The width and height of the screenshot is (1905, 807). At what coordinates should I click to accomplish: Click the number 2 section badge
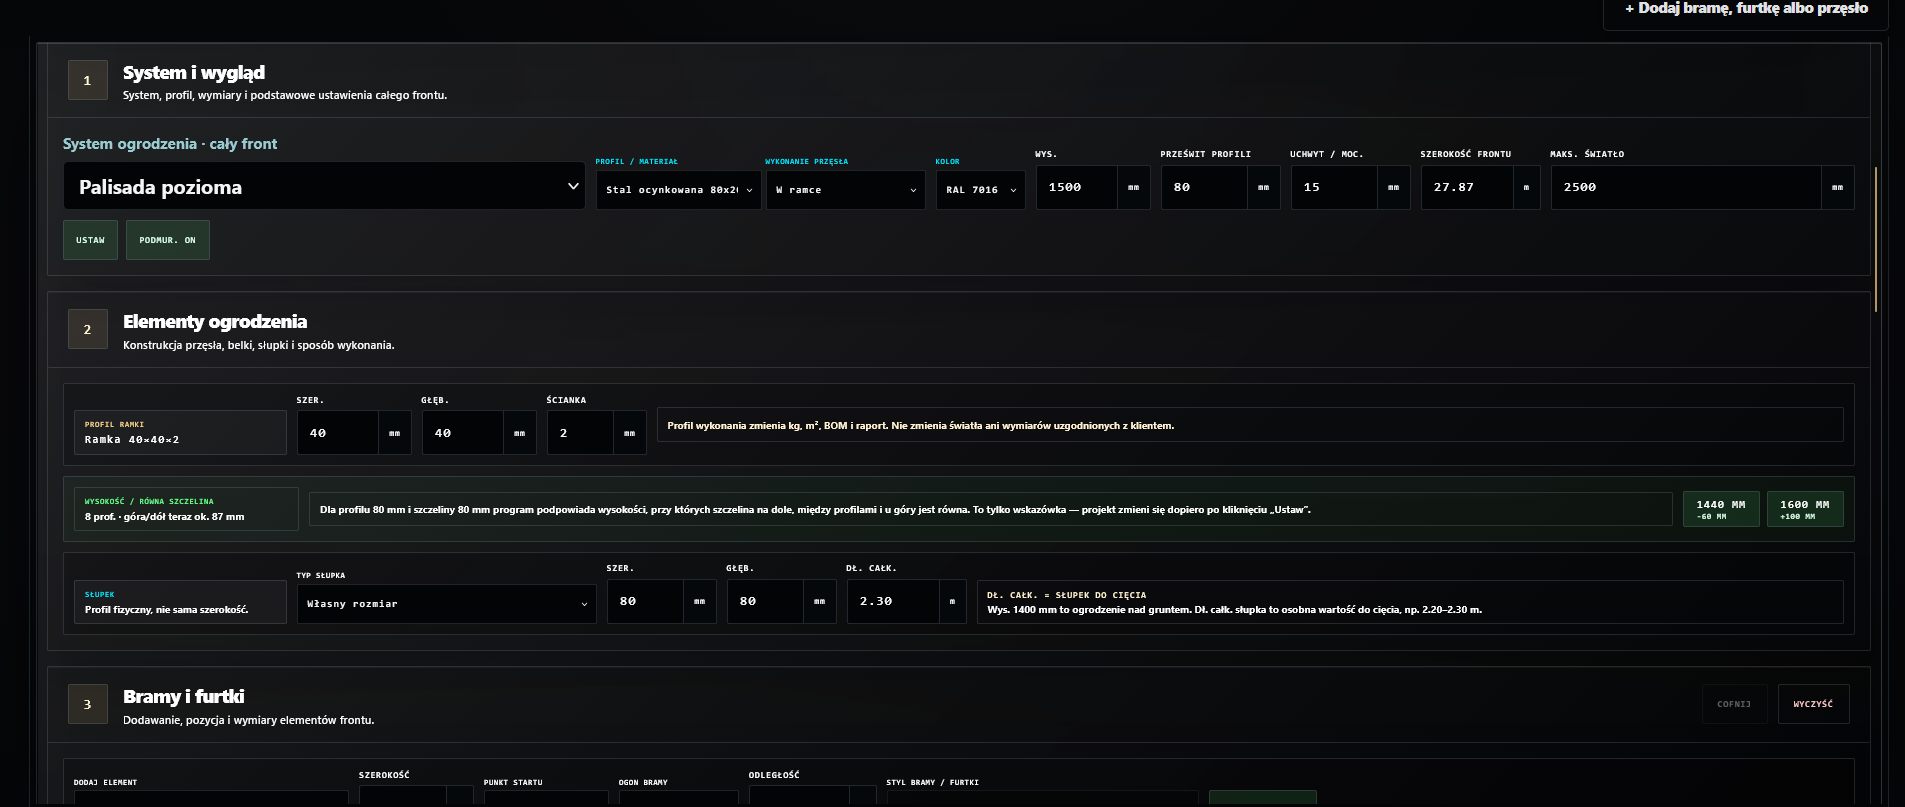[x=87, y=330]
